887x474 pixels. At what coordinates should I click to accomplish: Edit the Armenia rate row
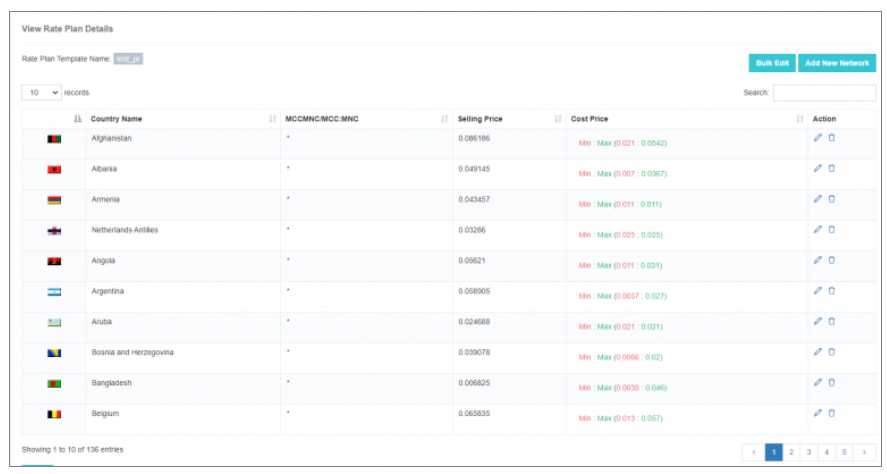pos(817,199)
